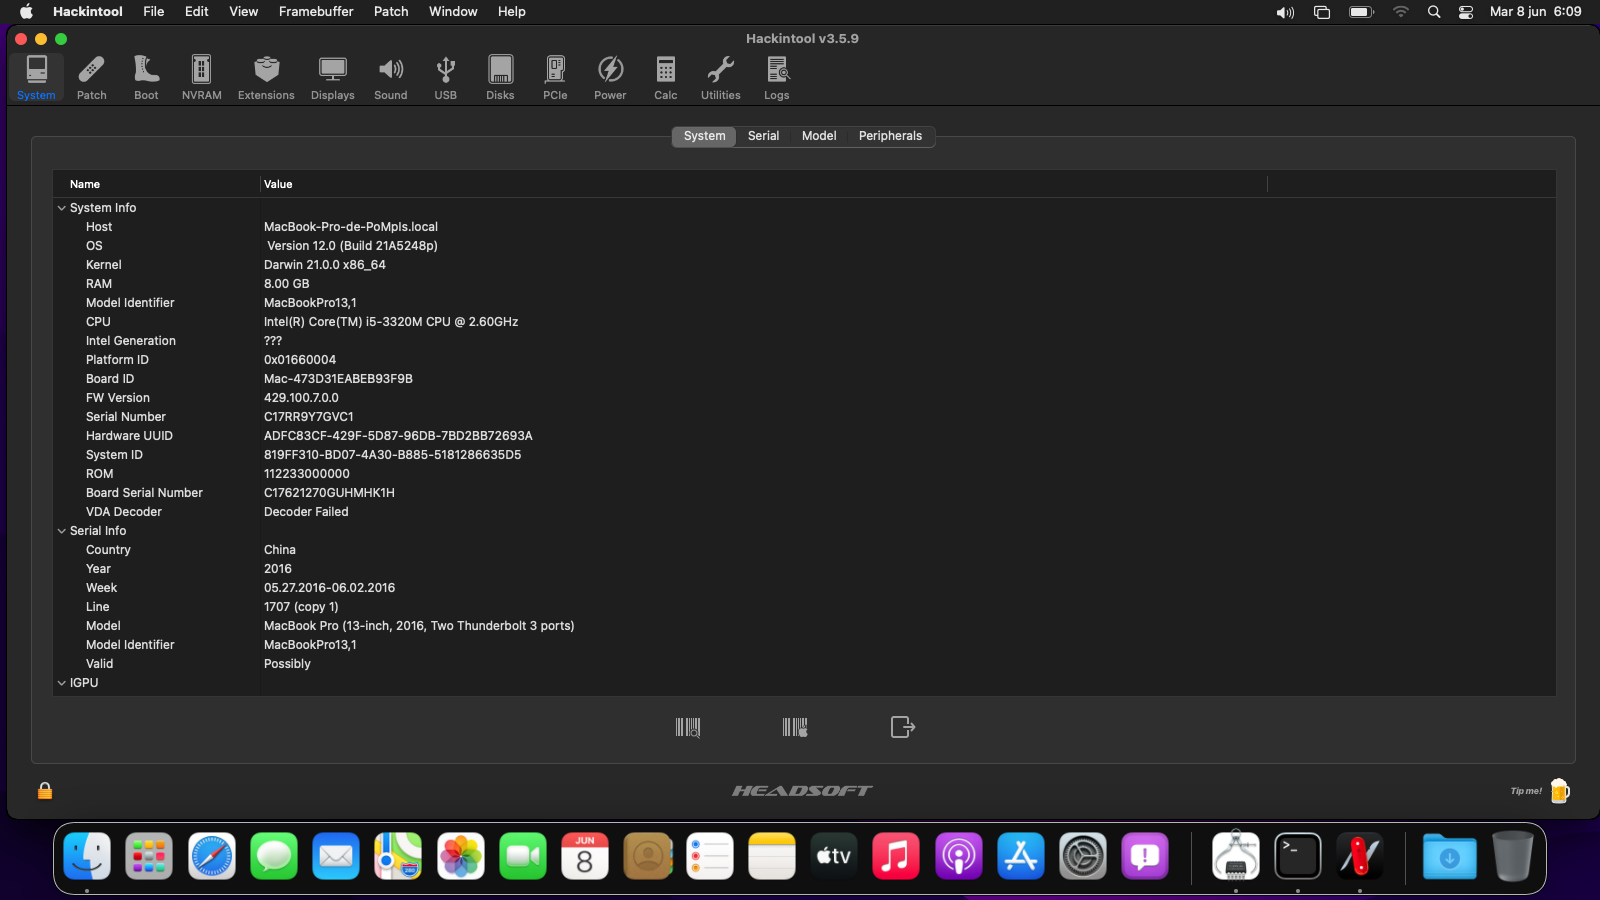Switch to the System tab
The width and height of the screenshot is (1600, 900).
tap(704, 136)
